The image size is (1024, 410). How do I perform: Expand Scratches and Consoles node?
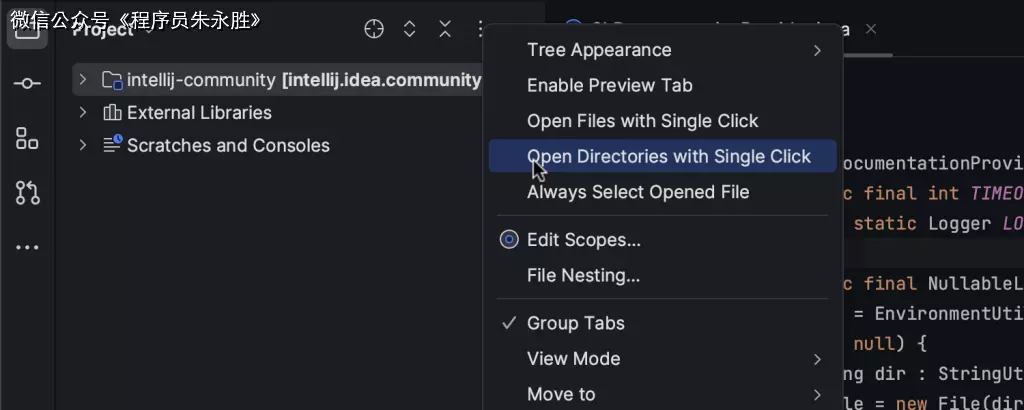(x=83, y=145)
